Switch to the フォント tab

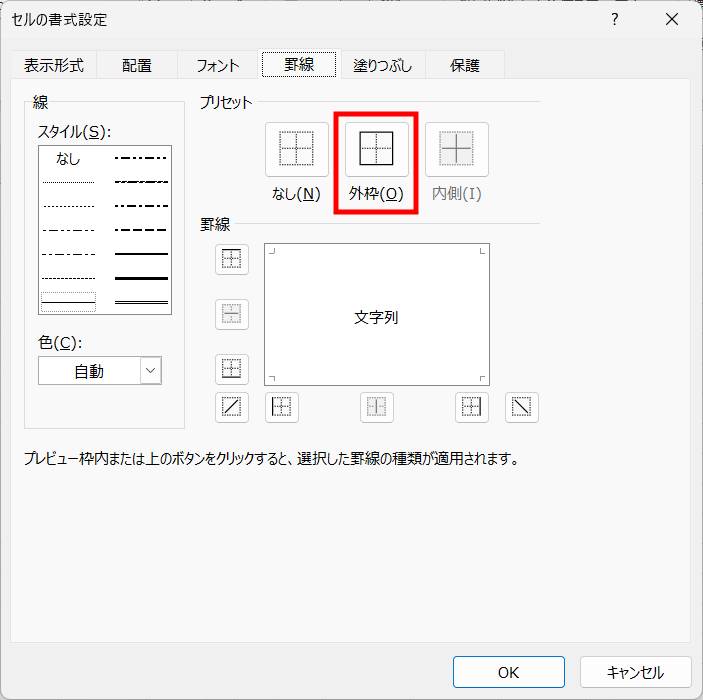(218, 65)
